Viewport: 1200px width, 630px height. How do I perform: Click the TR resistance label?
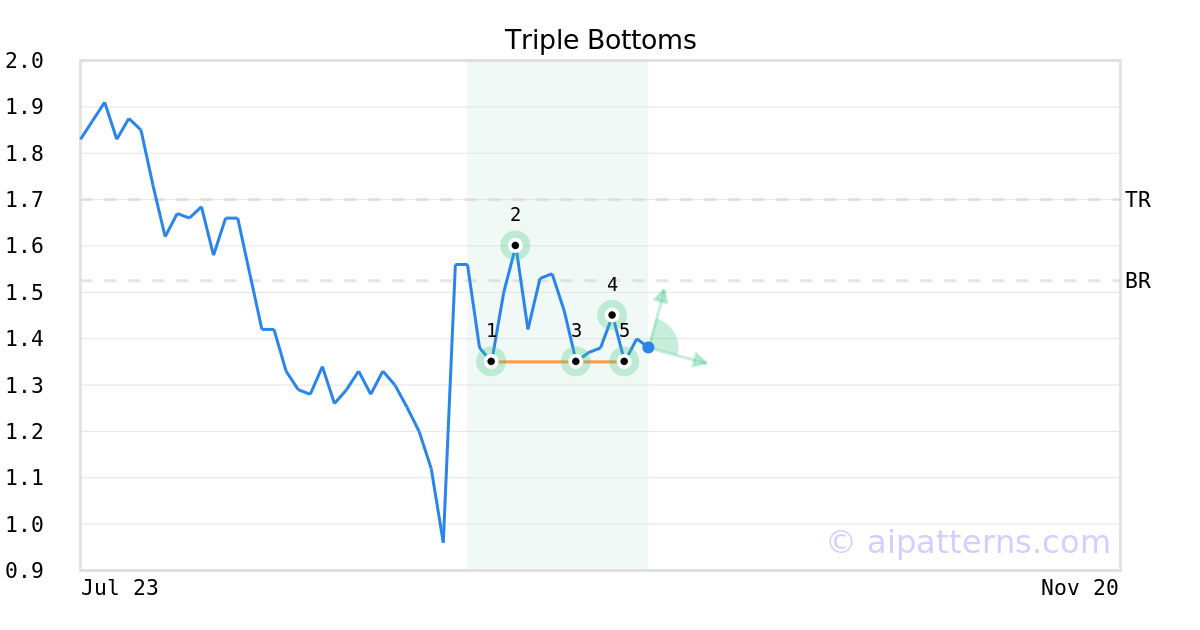[x=1138, y=200]
